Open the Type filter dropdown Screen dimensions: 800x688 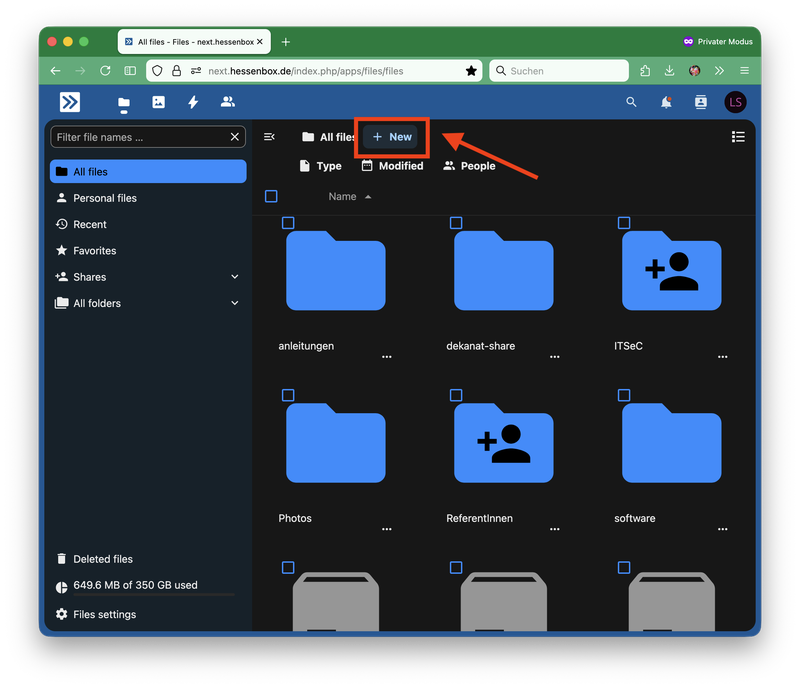[x=320, y=166]
